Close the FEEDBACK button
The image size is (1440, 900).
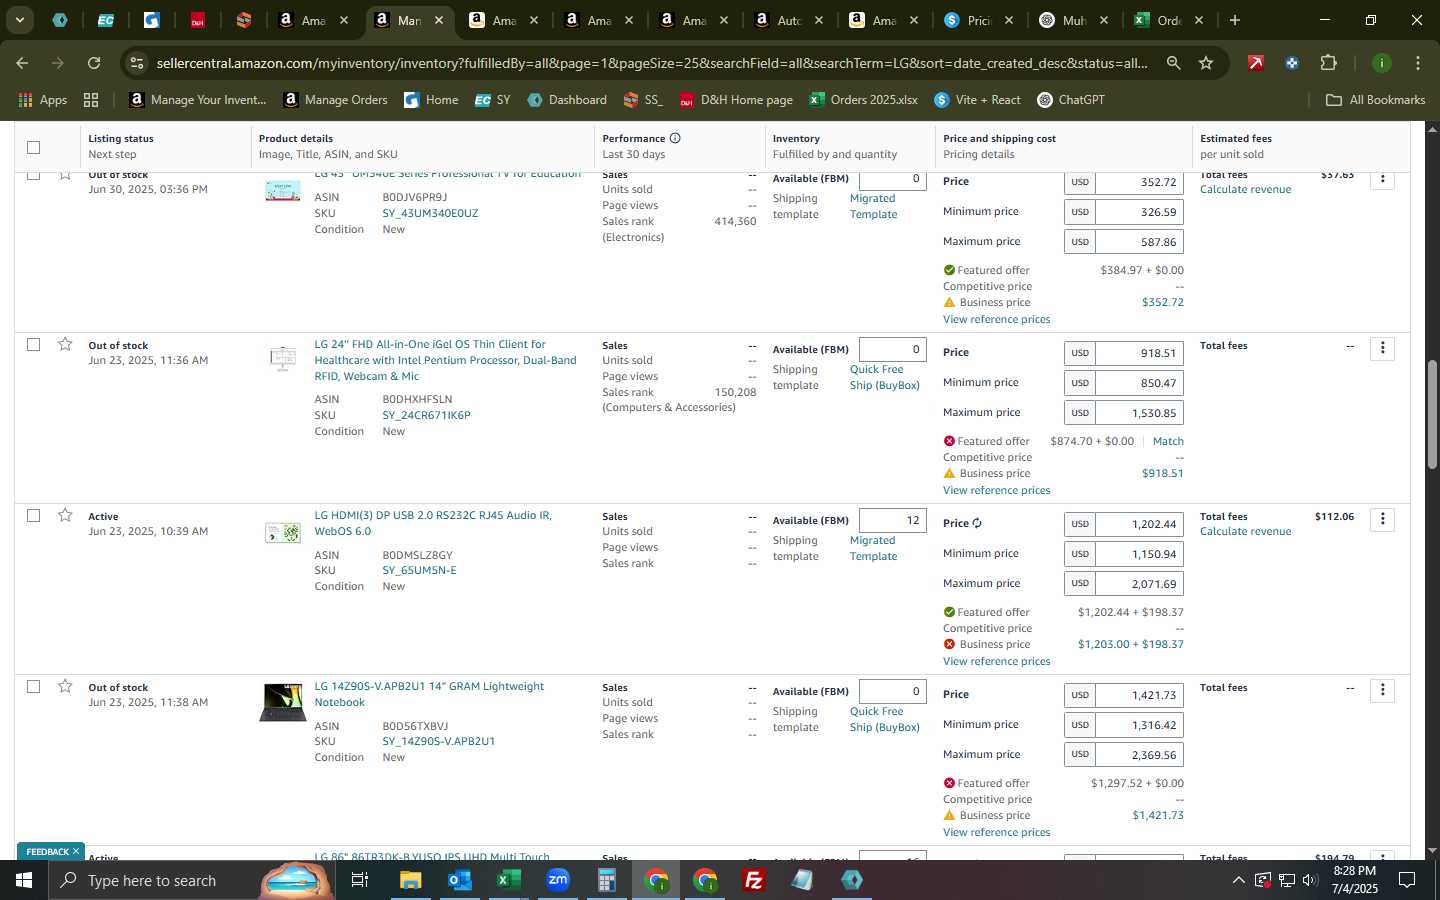click(x=75, y=852)
